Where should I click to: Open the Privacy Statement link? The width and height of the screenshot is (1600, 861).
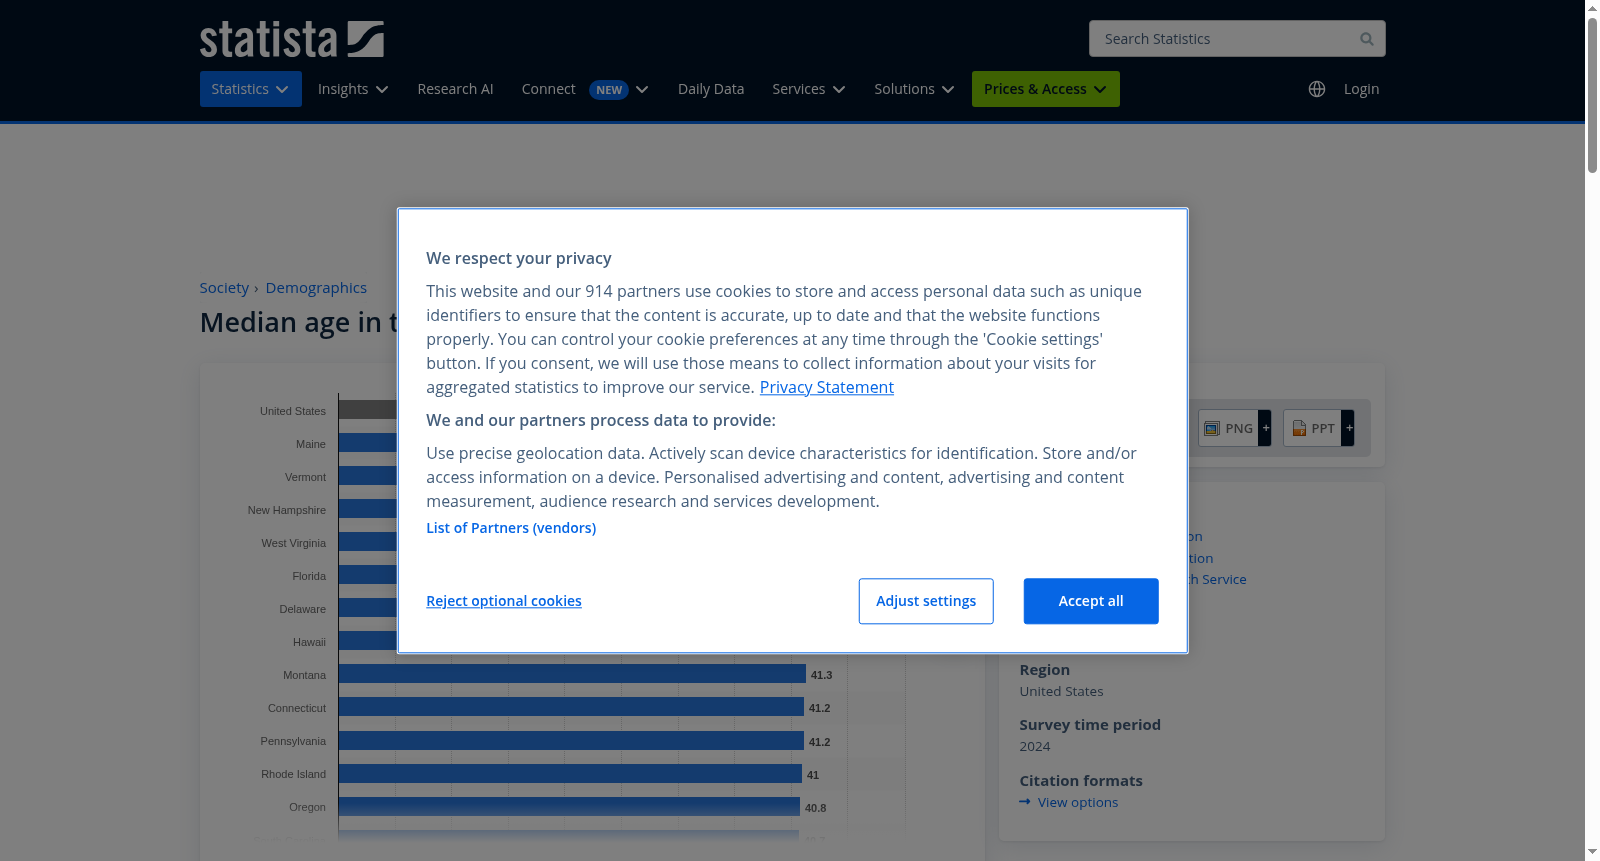pyautogui.click(x=827, y=387)
